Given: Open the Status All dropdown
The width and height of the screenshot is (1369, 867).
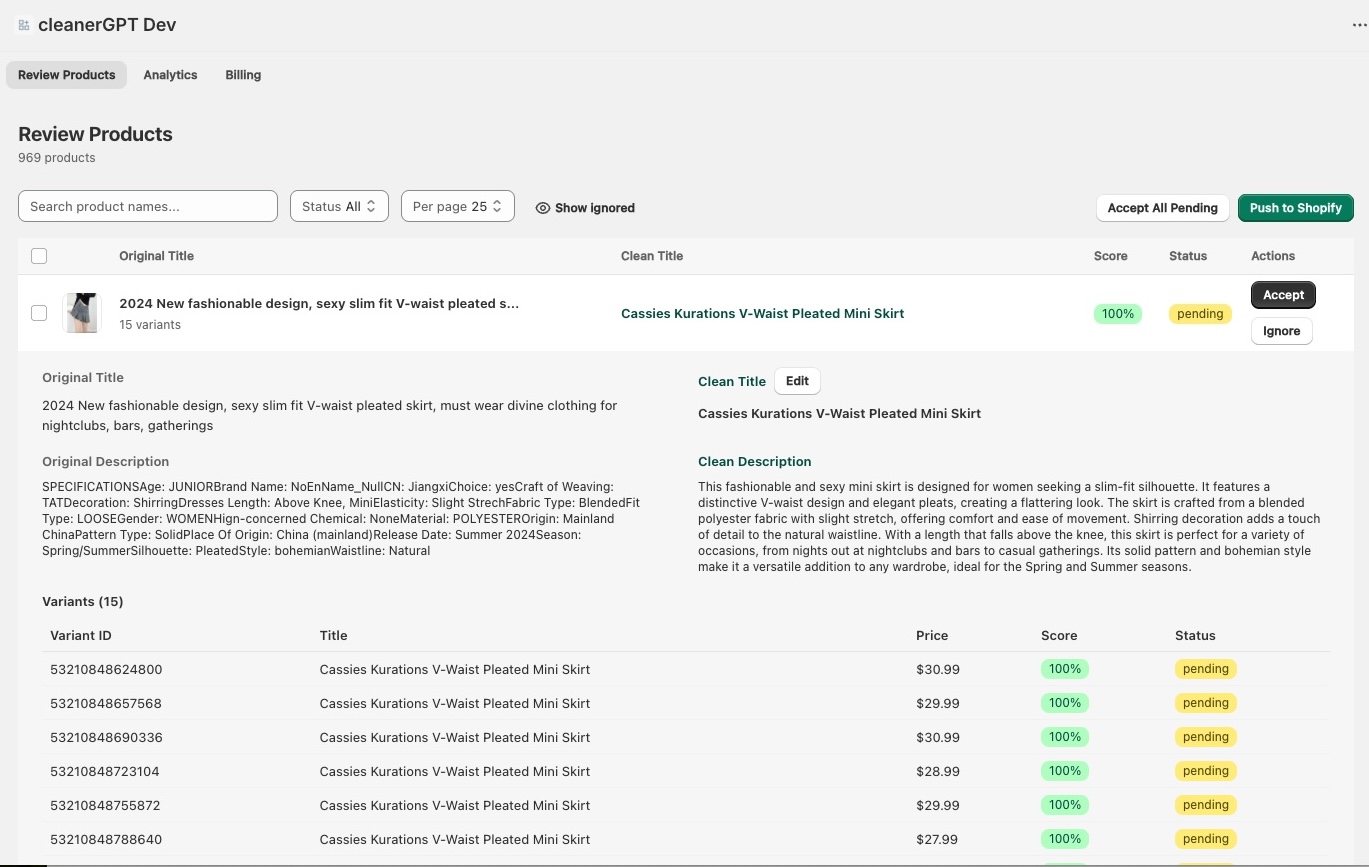Looking at the screenshot, I should (339, 206).
